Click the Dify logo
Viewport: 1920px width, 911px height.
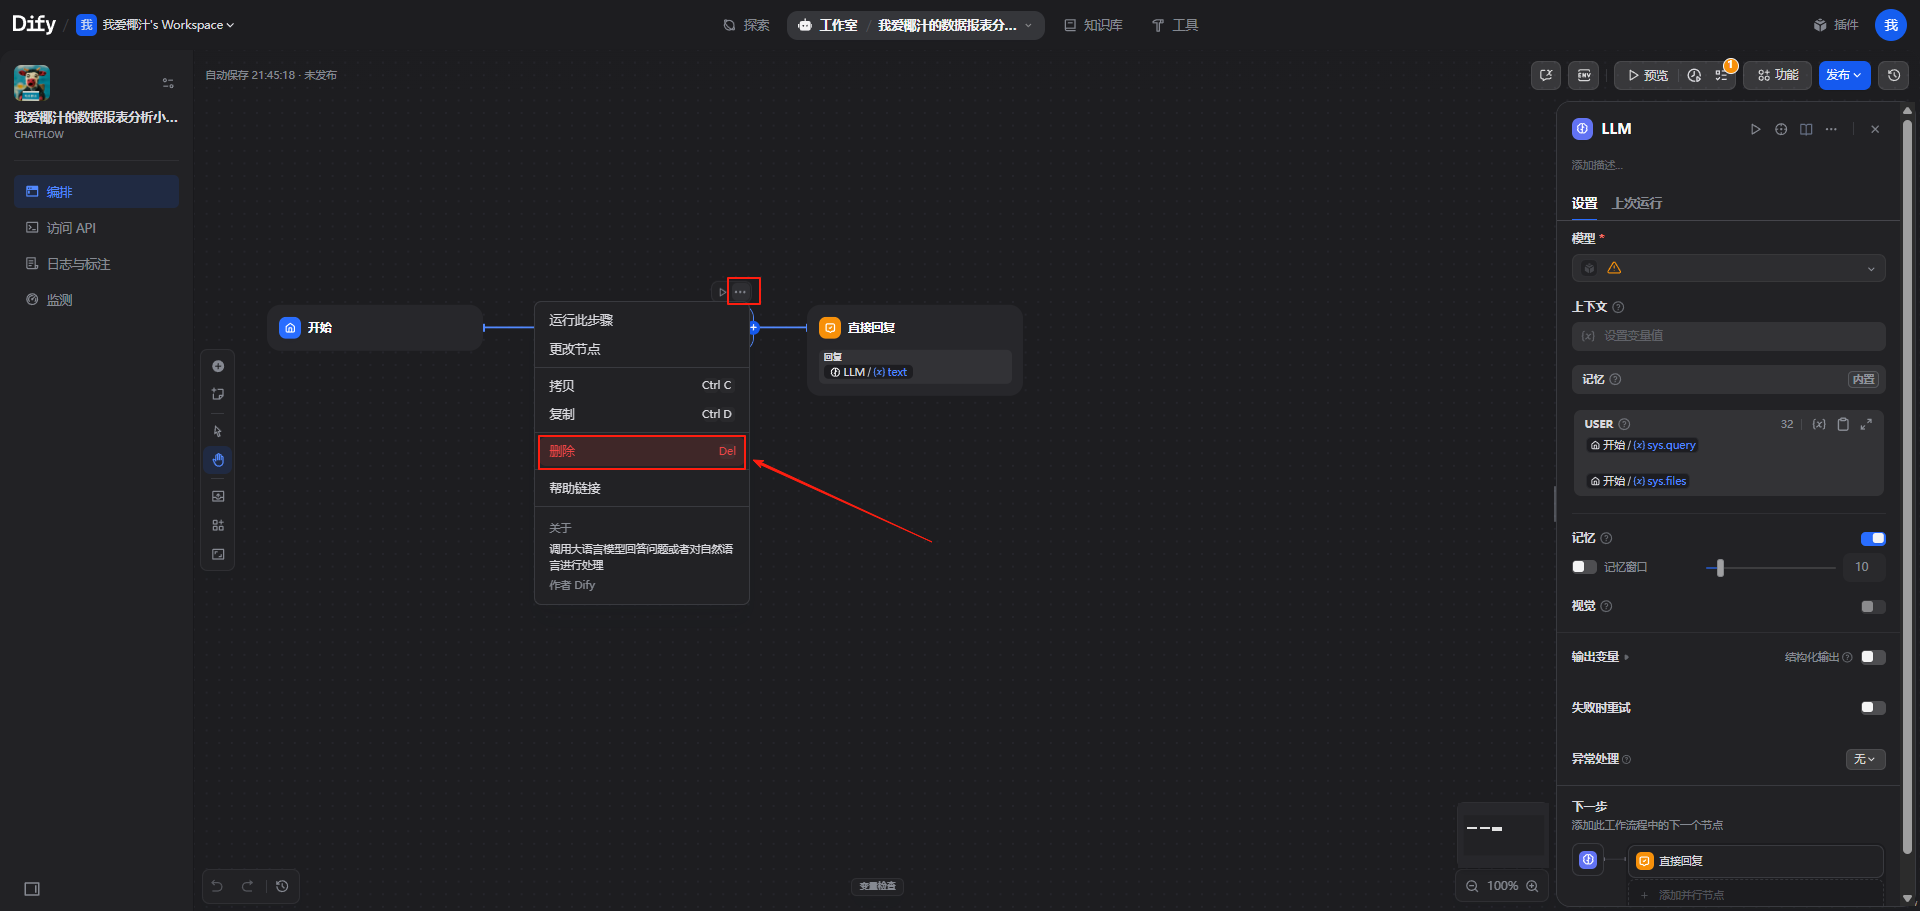(x=34, y=24)
